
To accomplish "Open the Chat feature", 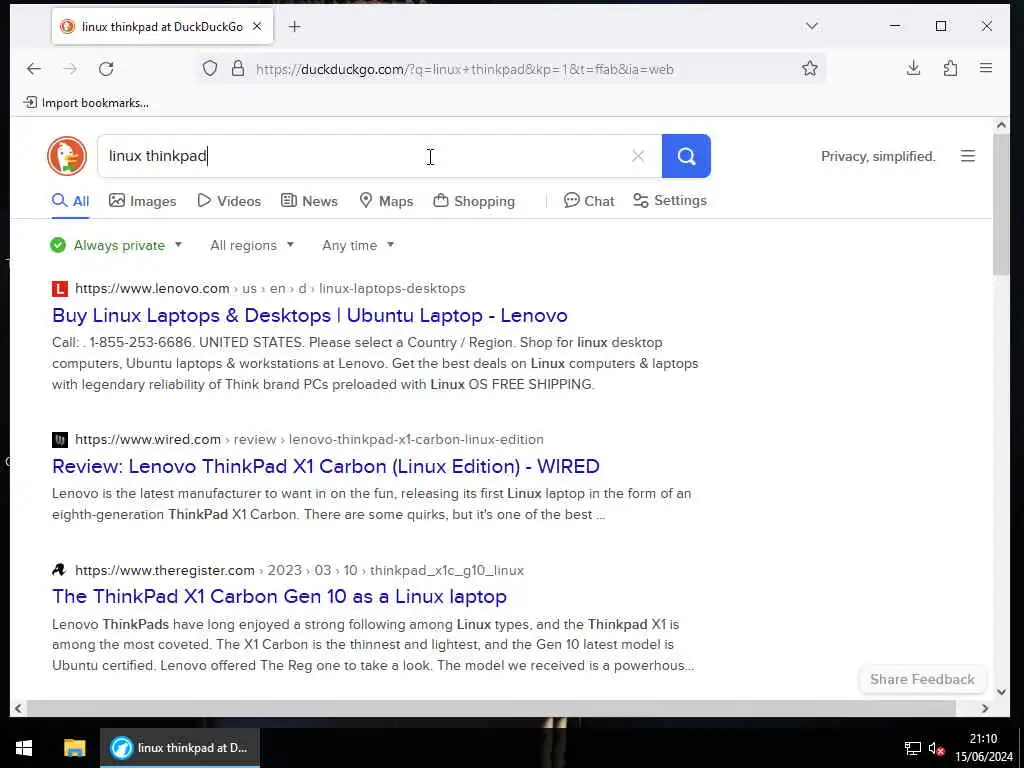I will 589,201.
